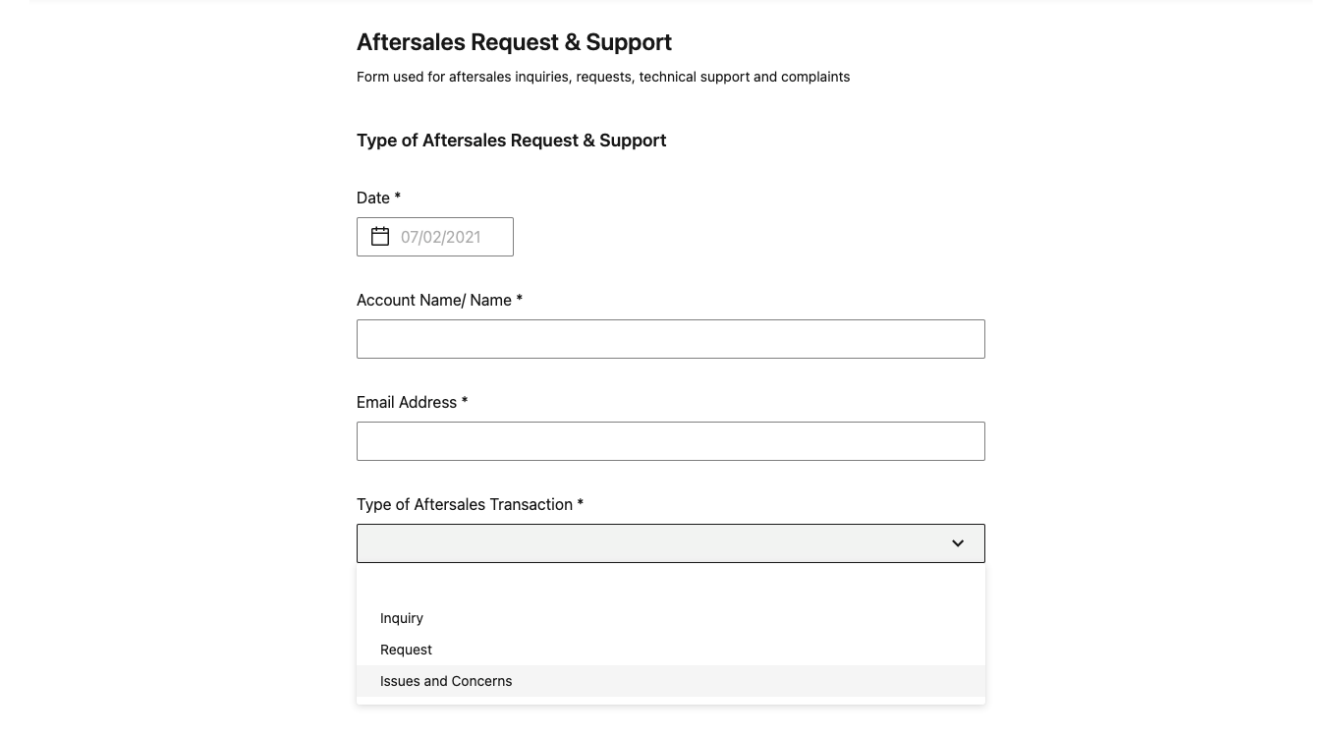Select the blank first dropdown option
1339x737 pixels.
[x=671, y=587]
